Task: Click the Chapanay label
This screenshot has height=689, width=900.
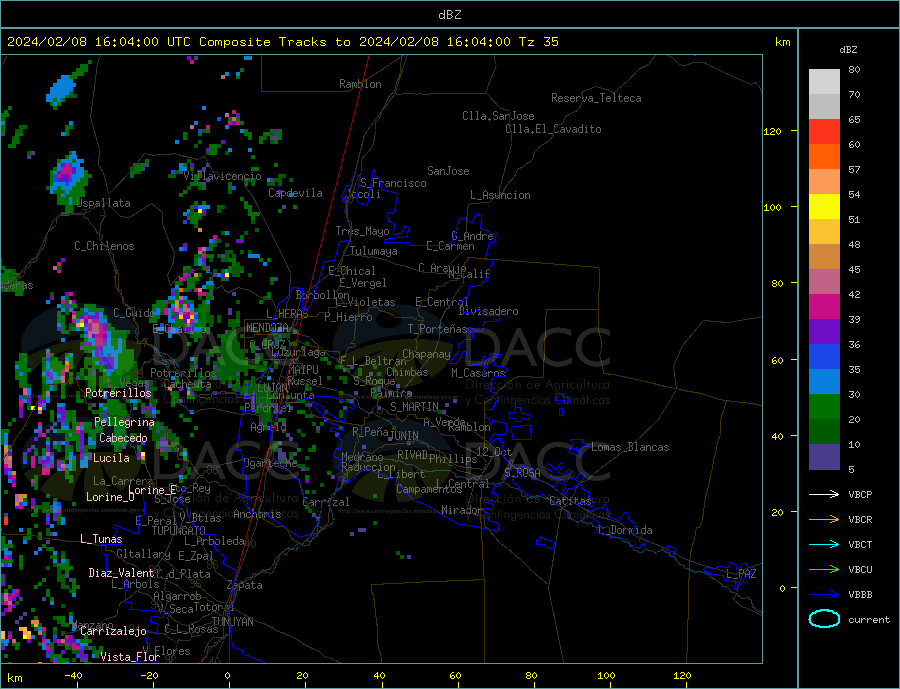Action: pyautogui.click(x=426, y=354)
